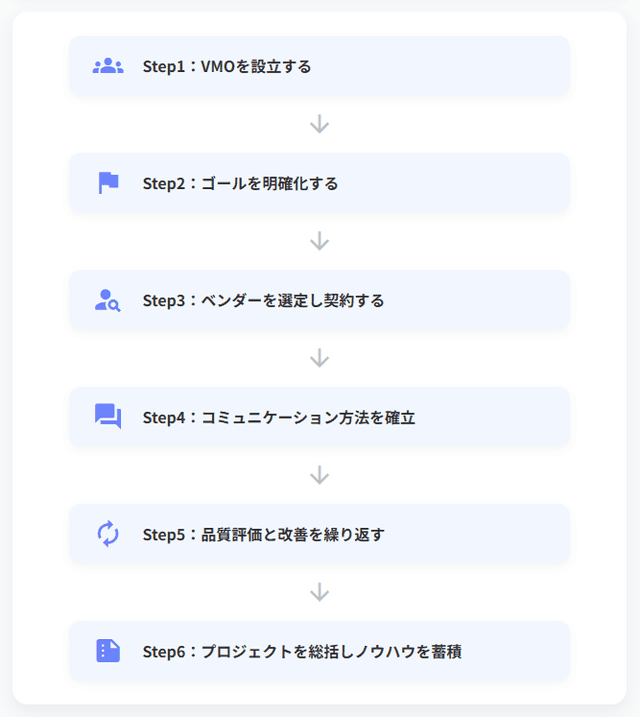Click the refresh cycle icon in Step5
This screenshot has width=640, height=717.
pyautogui.click(x=108, y=534)
